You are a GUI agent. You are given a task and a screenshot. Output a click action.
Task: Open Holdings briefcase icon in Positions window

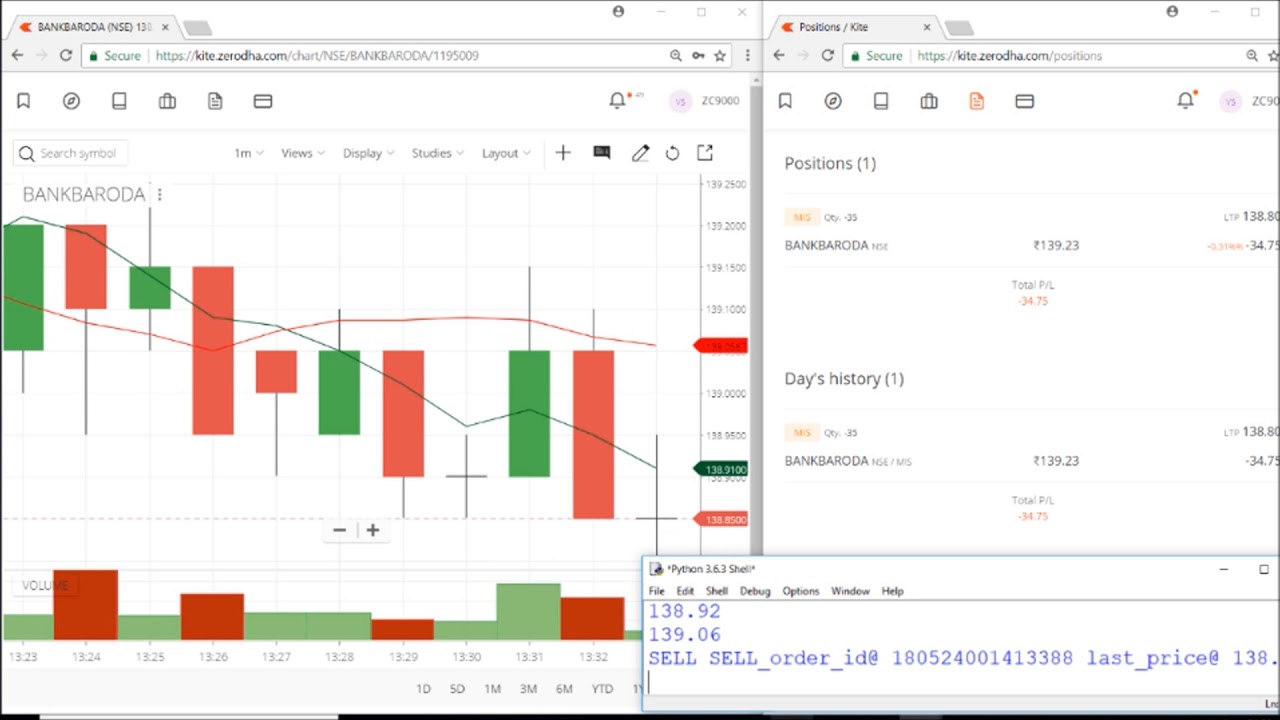(929, 101)
